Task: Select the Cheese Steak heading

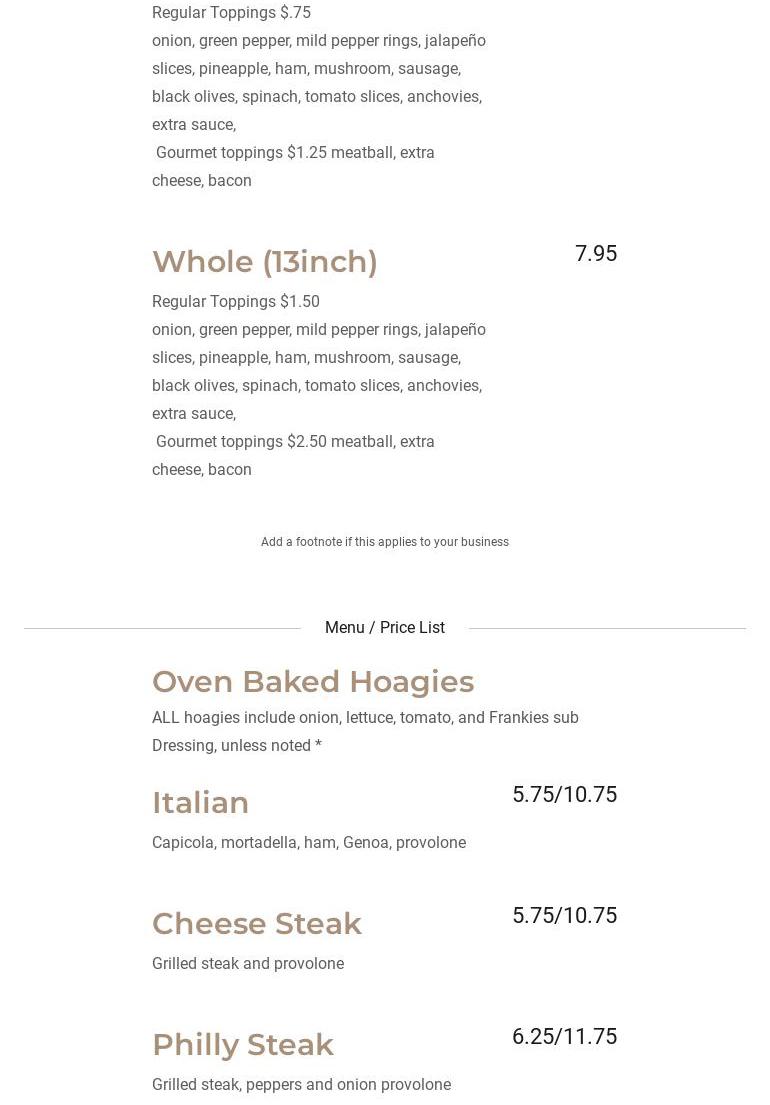Action: point(257,924)
